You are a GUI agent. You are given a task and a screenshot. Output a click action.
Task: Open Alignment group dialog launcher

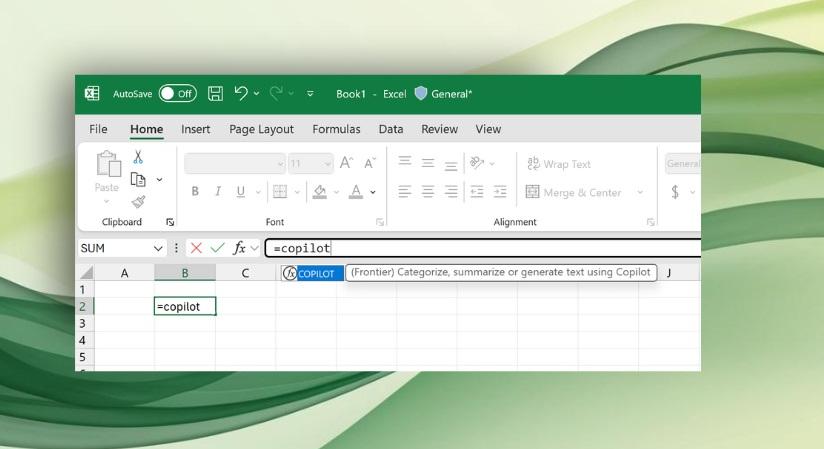point(651,222)
